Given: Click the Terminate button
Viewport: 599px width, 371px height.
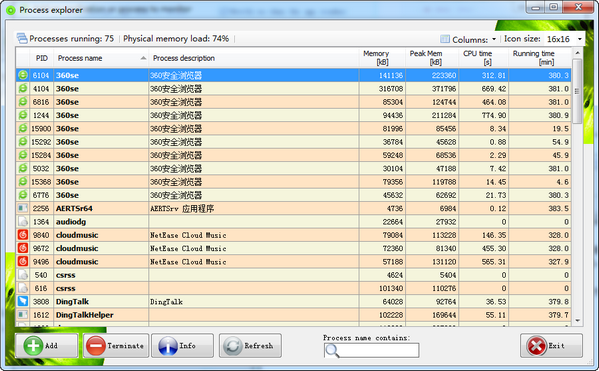Looking at the screenshot, I should 116,345.
